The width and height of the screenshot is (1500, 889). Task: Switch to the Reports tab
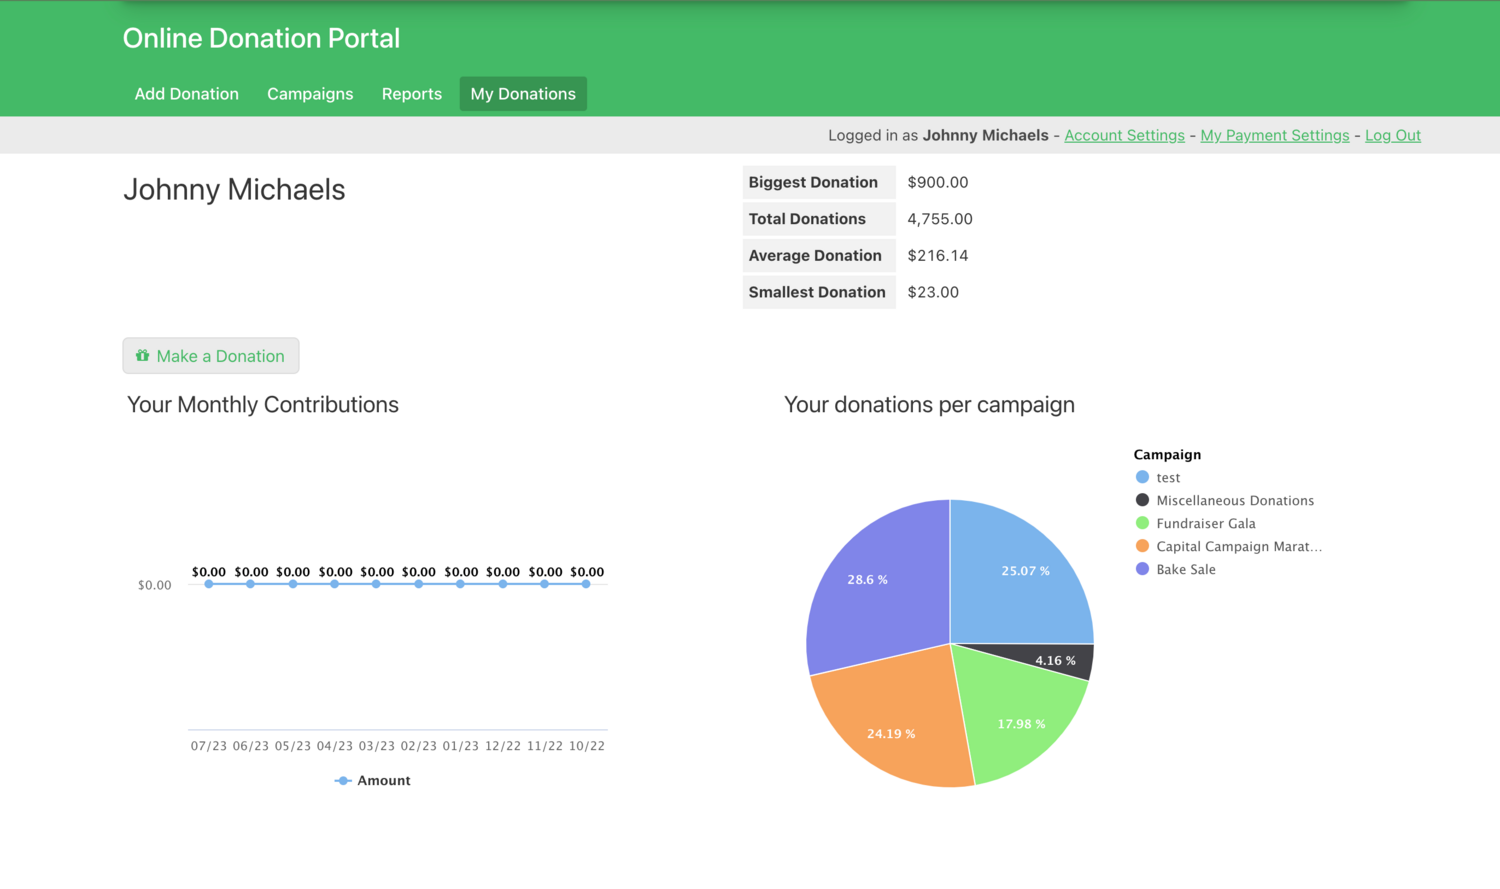coord(412,93)
